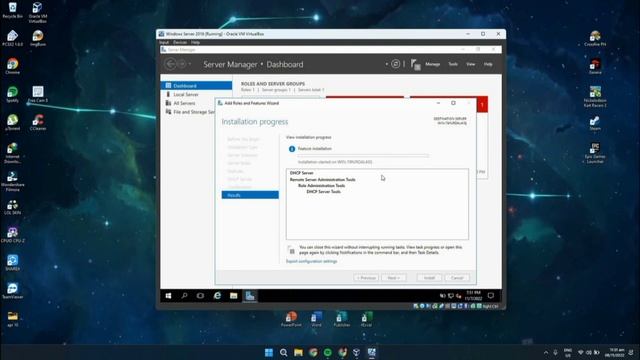
Task: Open the guest Windows Start button
Action: [168, 296]
